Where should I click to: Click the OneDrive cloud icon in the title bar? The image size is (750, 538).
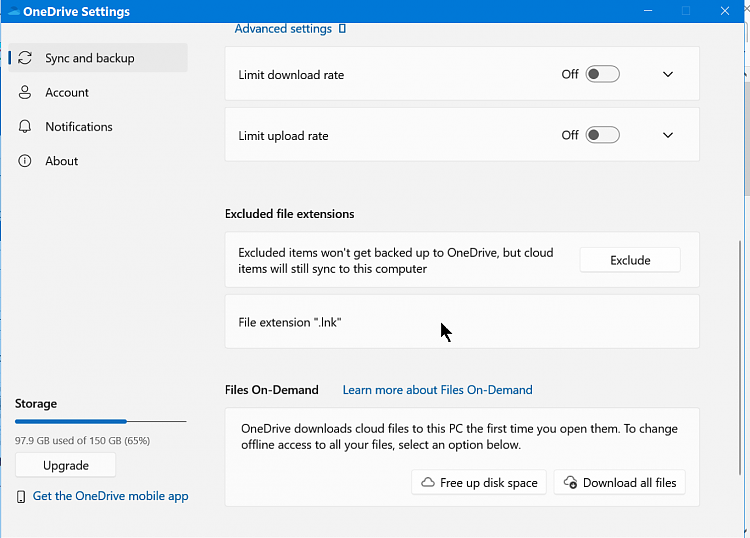pos(12,12)
